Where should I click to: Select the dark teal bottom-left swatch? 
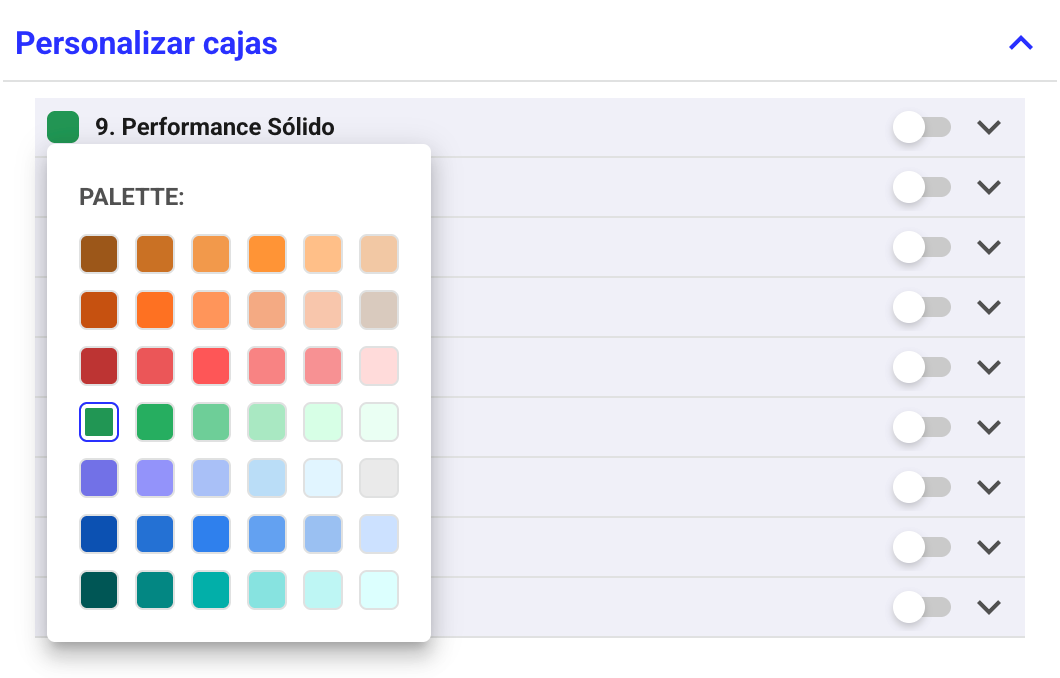[x=99, y=590]
